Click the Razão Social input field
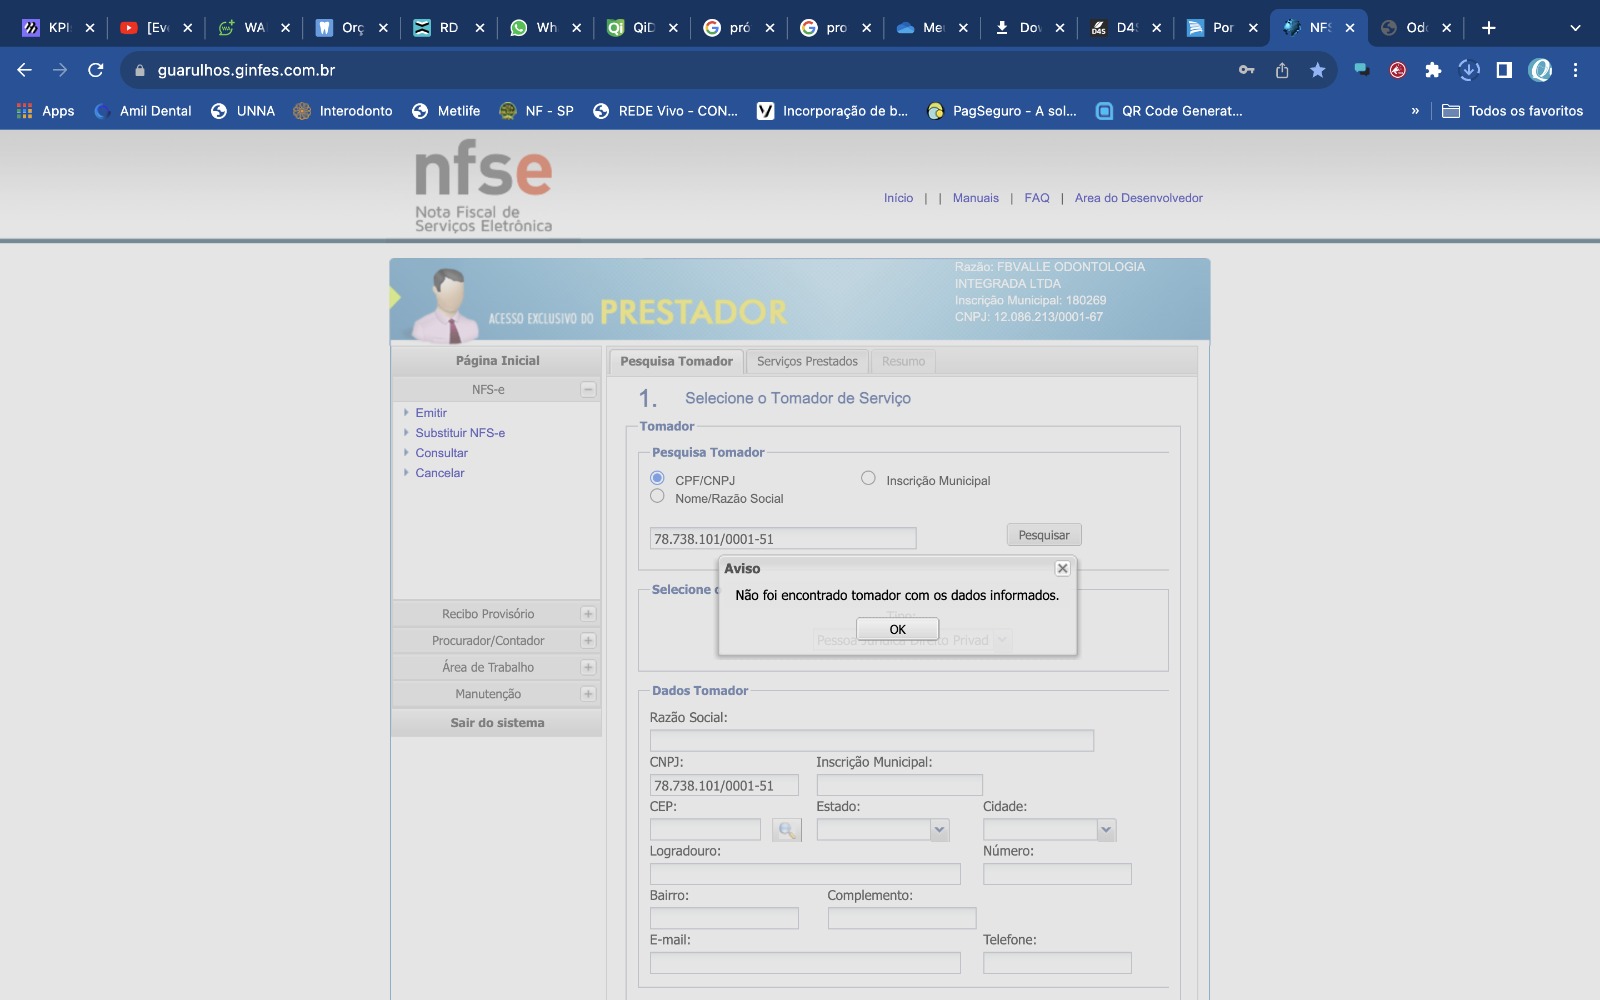1600x1000 pixels. point(871,741)
